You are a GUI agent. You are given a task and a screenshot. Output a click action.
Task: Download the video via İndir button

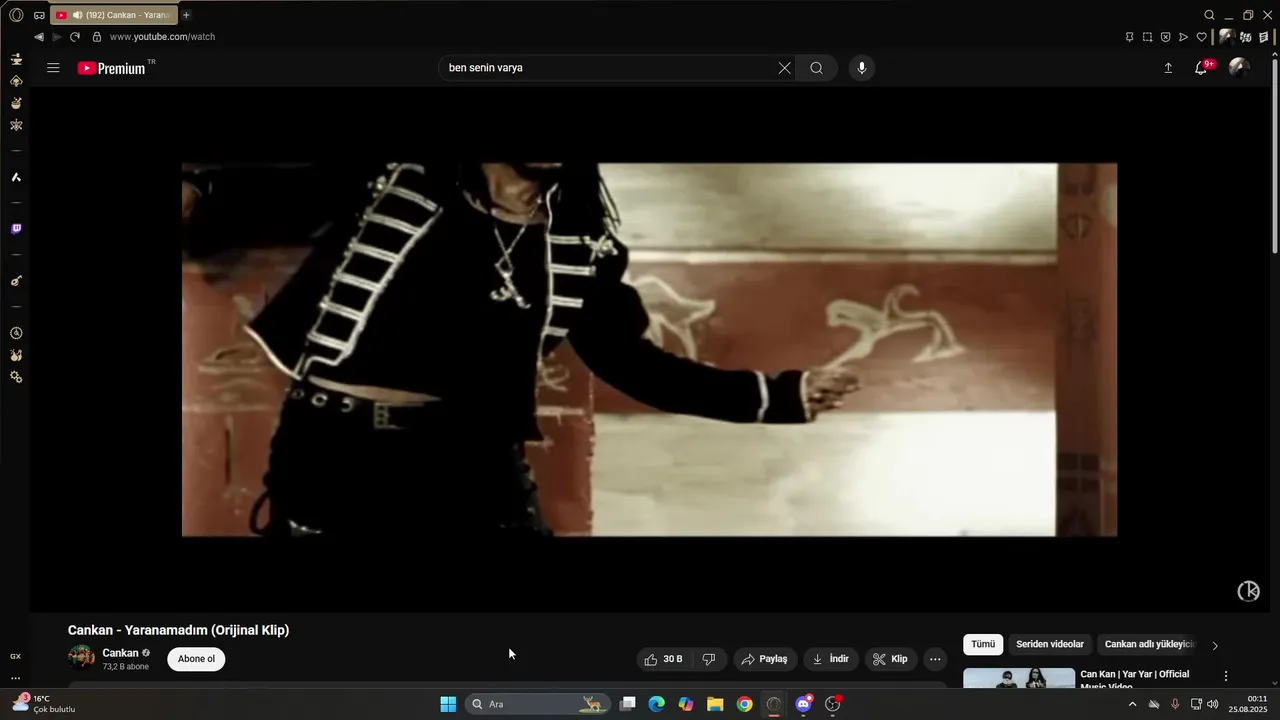tap(831, 659)
